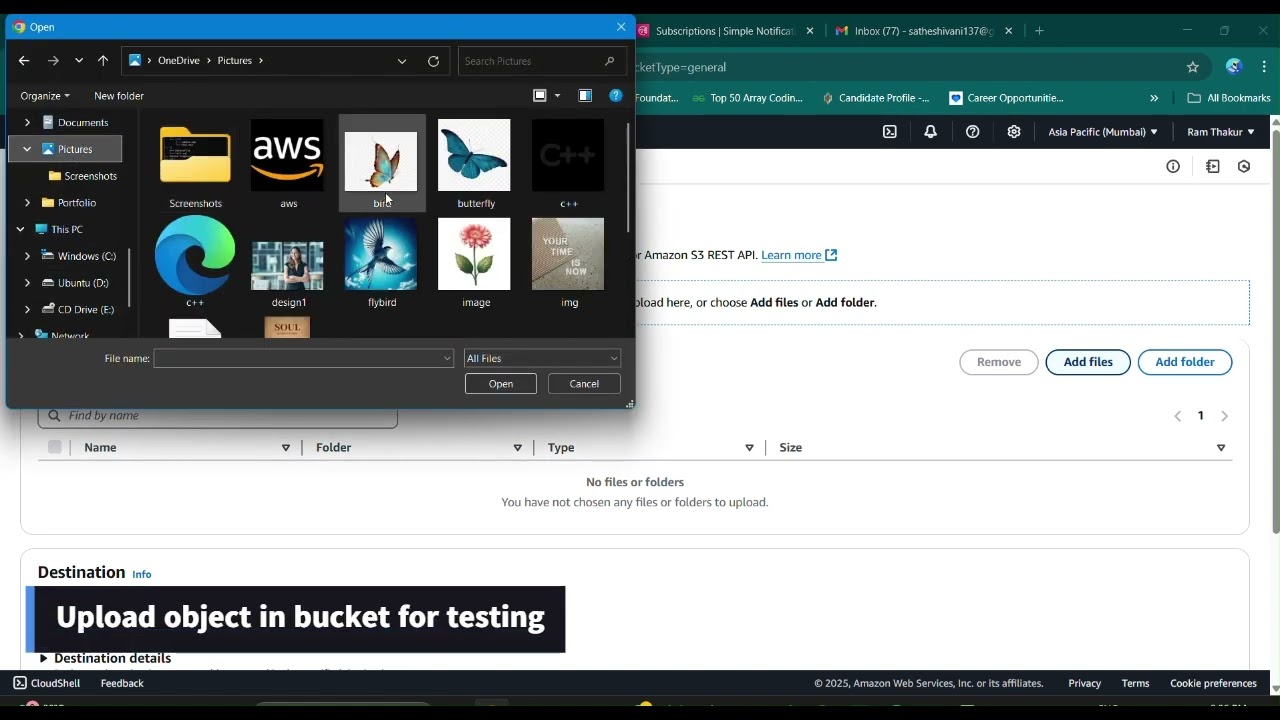Open Career Opportunities bookmark
This screenshot has width=1280, height=720.
[1007, 98]
